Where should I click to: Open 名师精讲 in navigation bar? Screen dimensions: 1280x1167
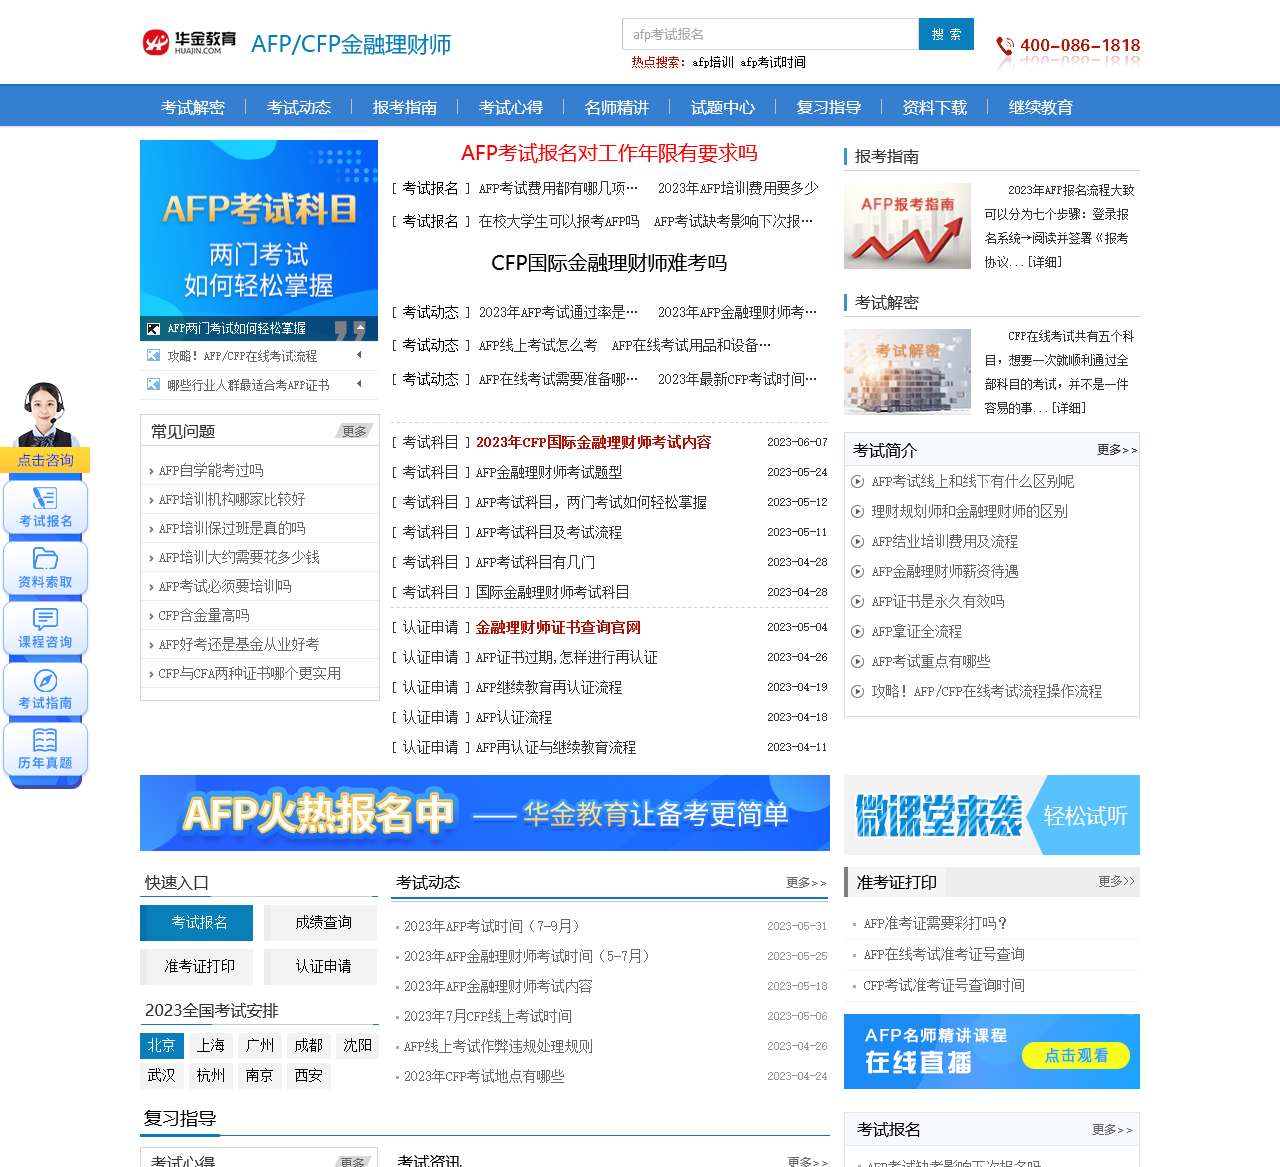tap(617, 107)
